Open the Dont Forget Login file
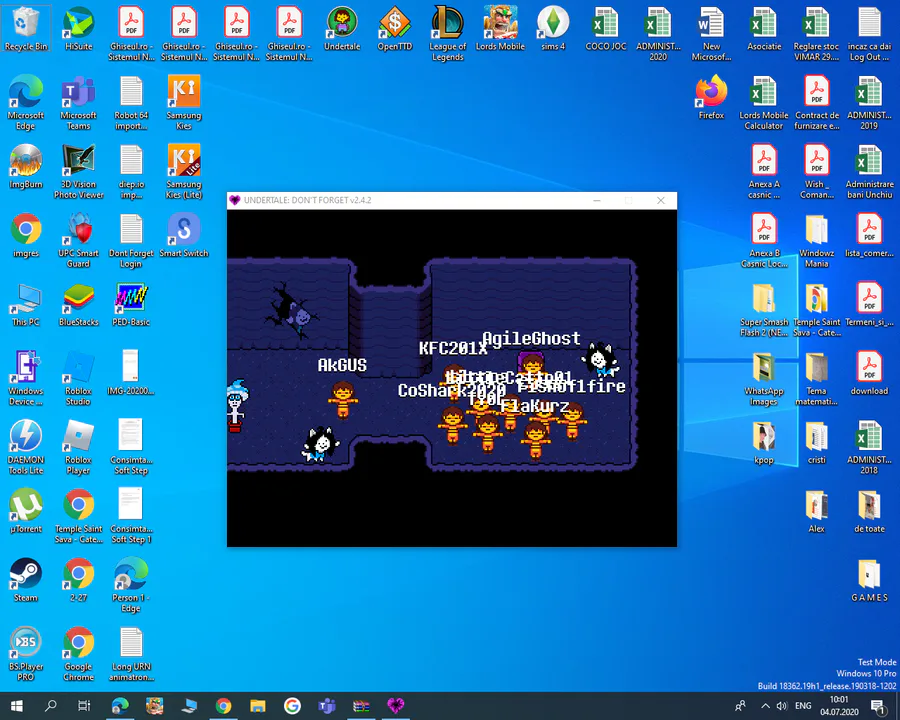The width and height of the screenshot is (900, 720). [131, 240]
